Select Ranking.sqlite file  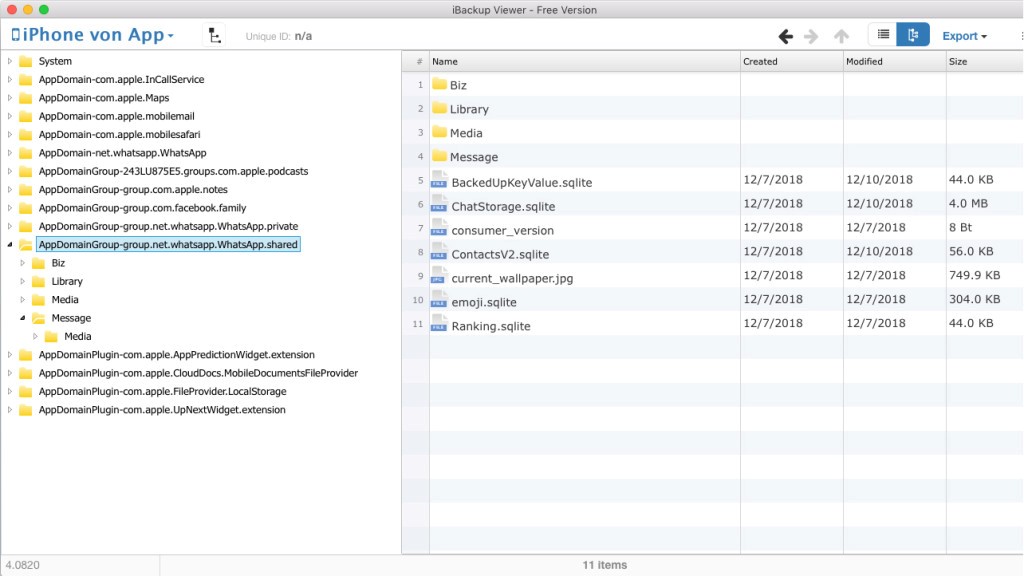(490, 326)
